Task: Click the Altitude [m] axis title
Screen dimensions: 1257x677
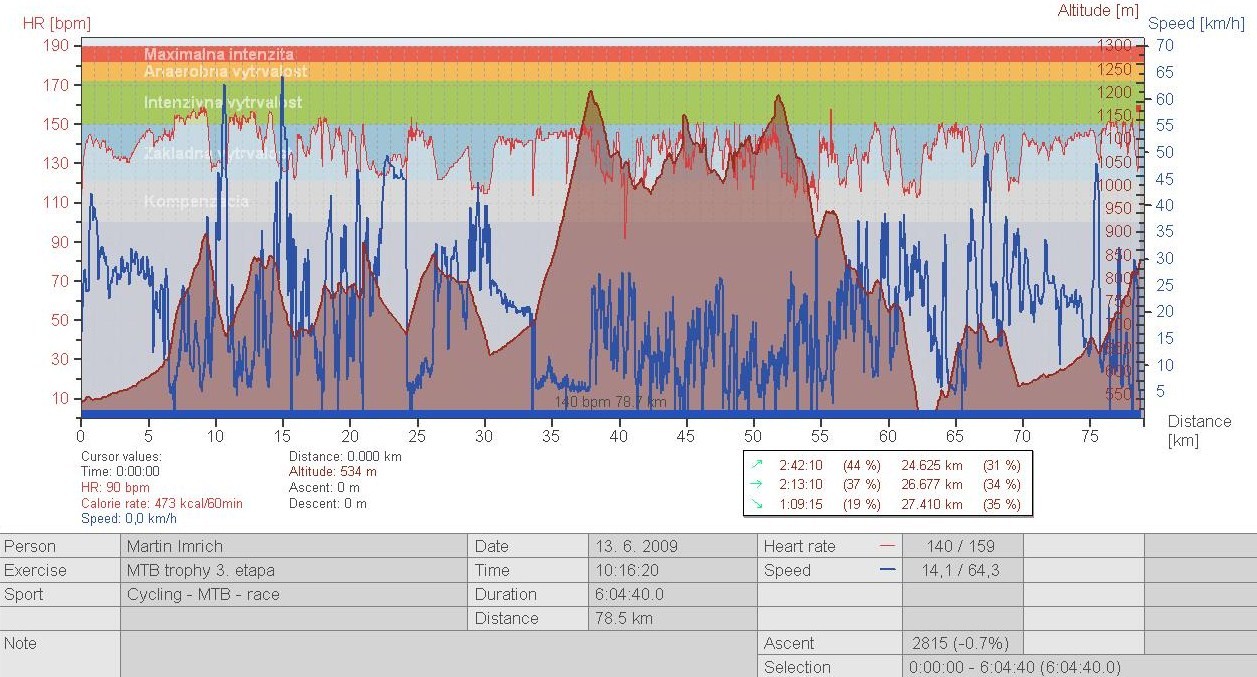Action: tap(1098, 10)
